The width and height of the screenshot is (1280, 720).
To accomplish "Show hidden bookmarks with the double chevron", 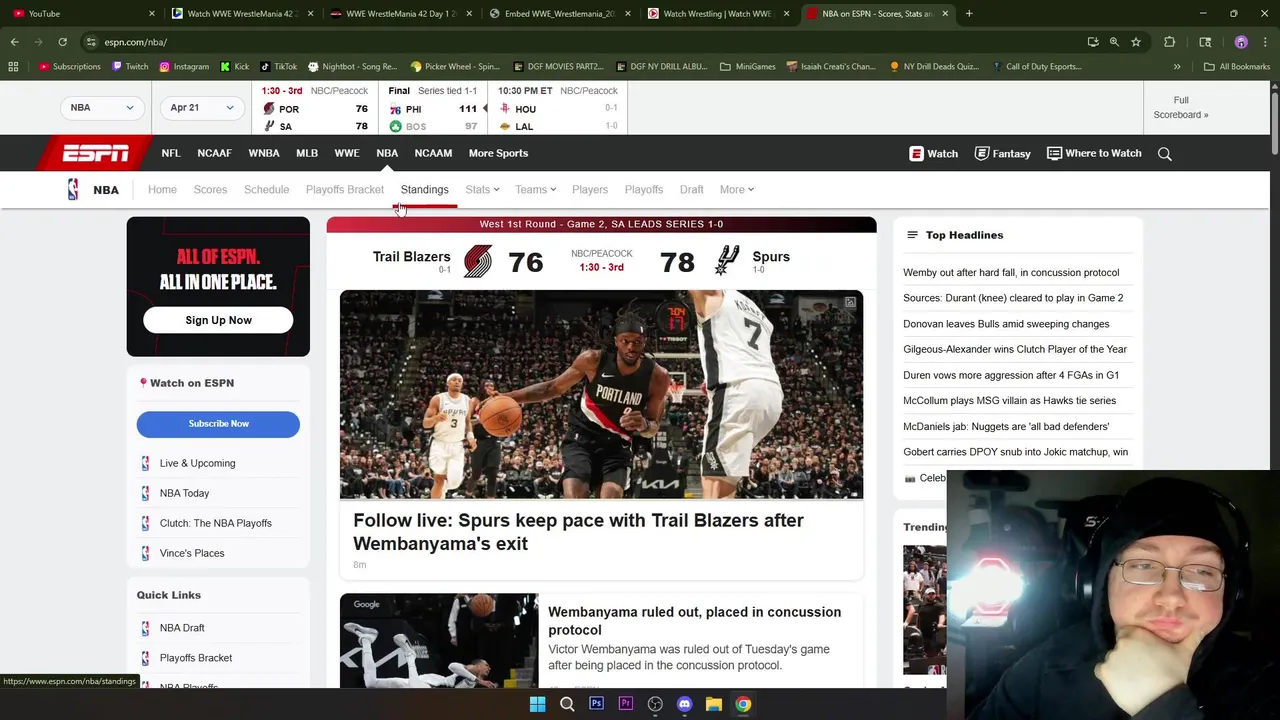I will [x=1177, y=67].
